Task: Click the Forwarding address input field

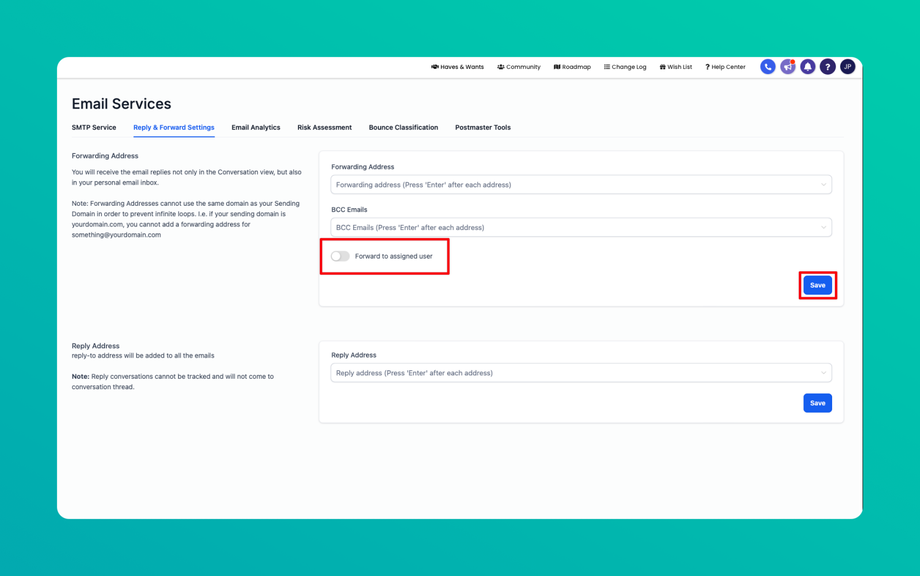Action: point(581,185)
